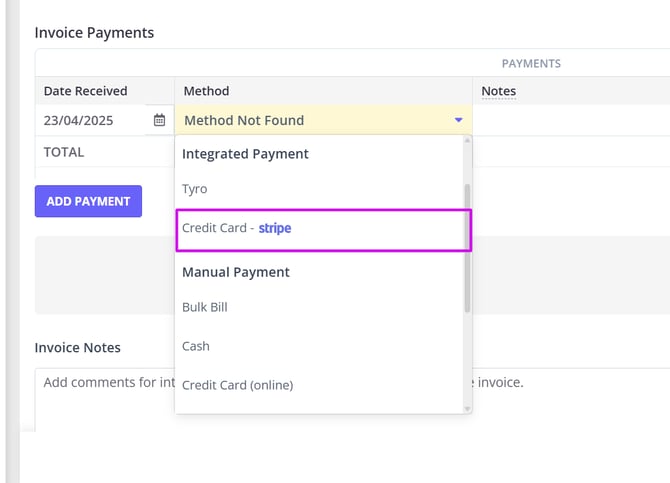Open the calendar date picker icon
This screenshot has width=670, height=483.
coord(159,120)
